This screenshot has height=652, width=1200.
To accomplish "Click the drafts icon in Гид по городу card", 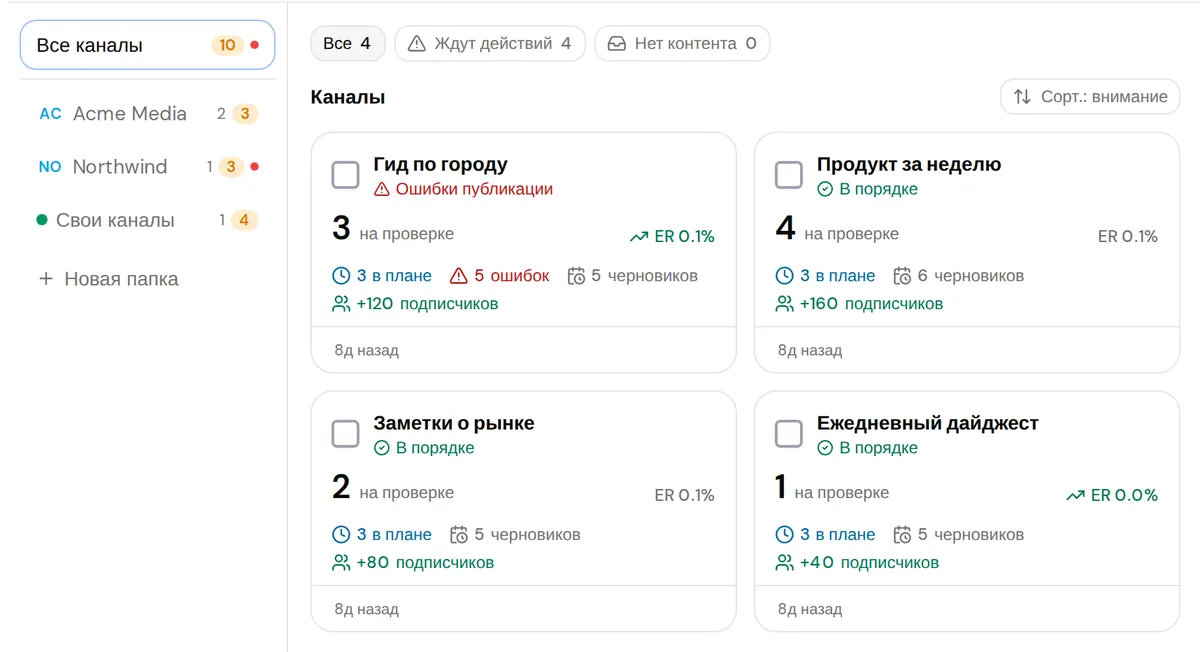I will coord(576,276).
